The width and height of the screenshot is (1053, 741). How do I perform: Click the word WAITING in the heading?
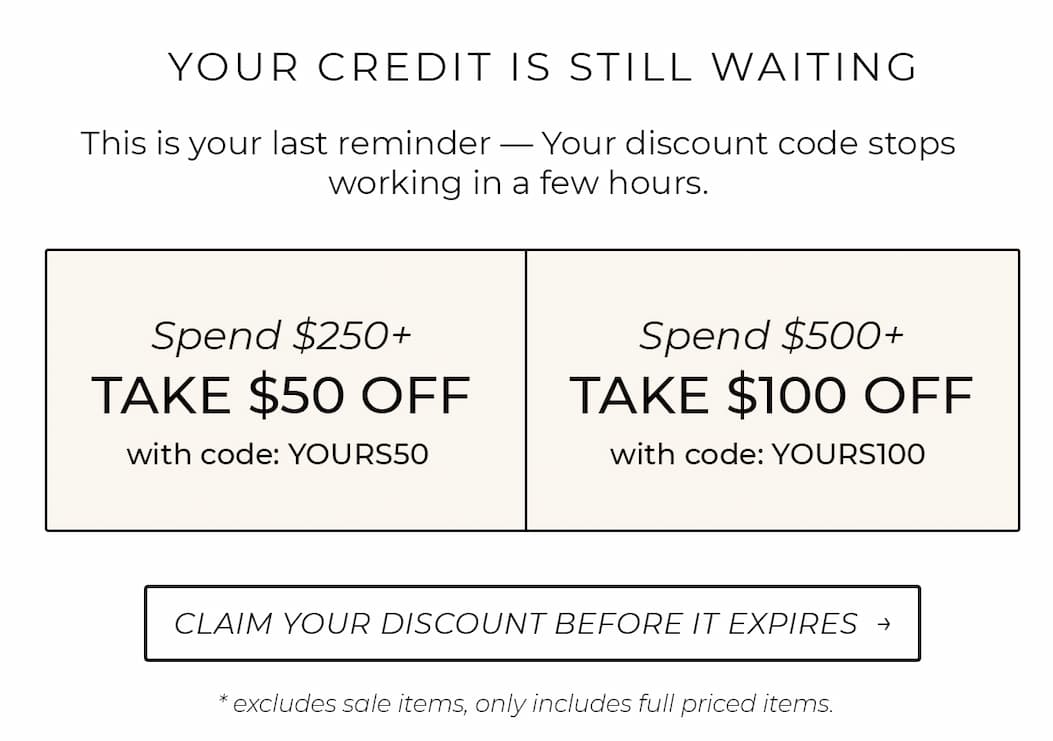(x=815, y=67)
